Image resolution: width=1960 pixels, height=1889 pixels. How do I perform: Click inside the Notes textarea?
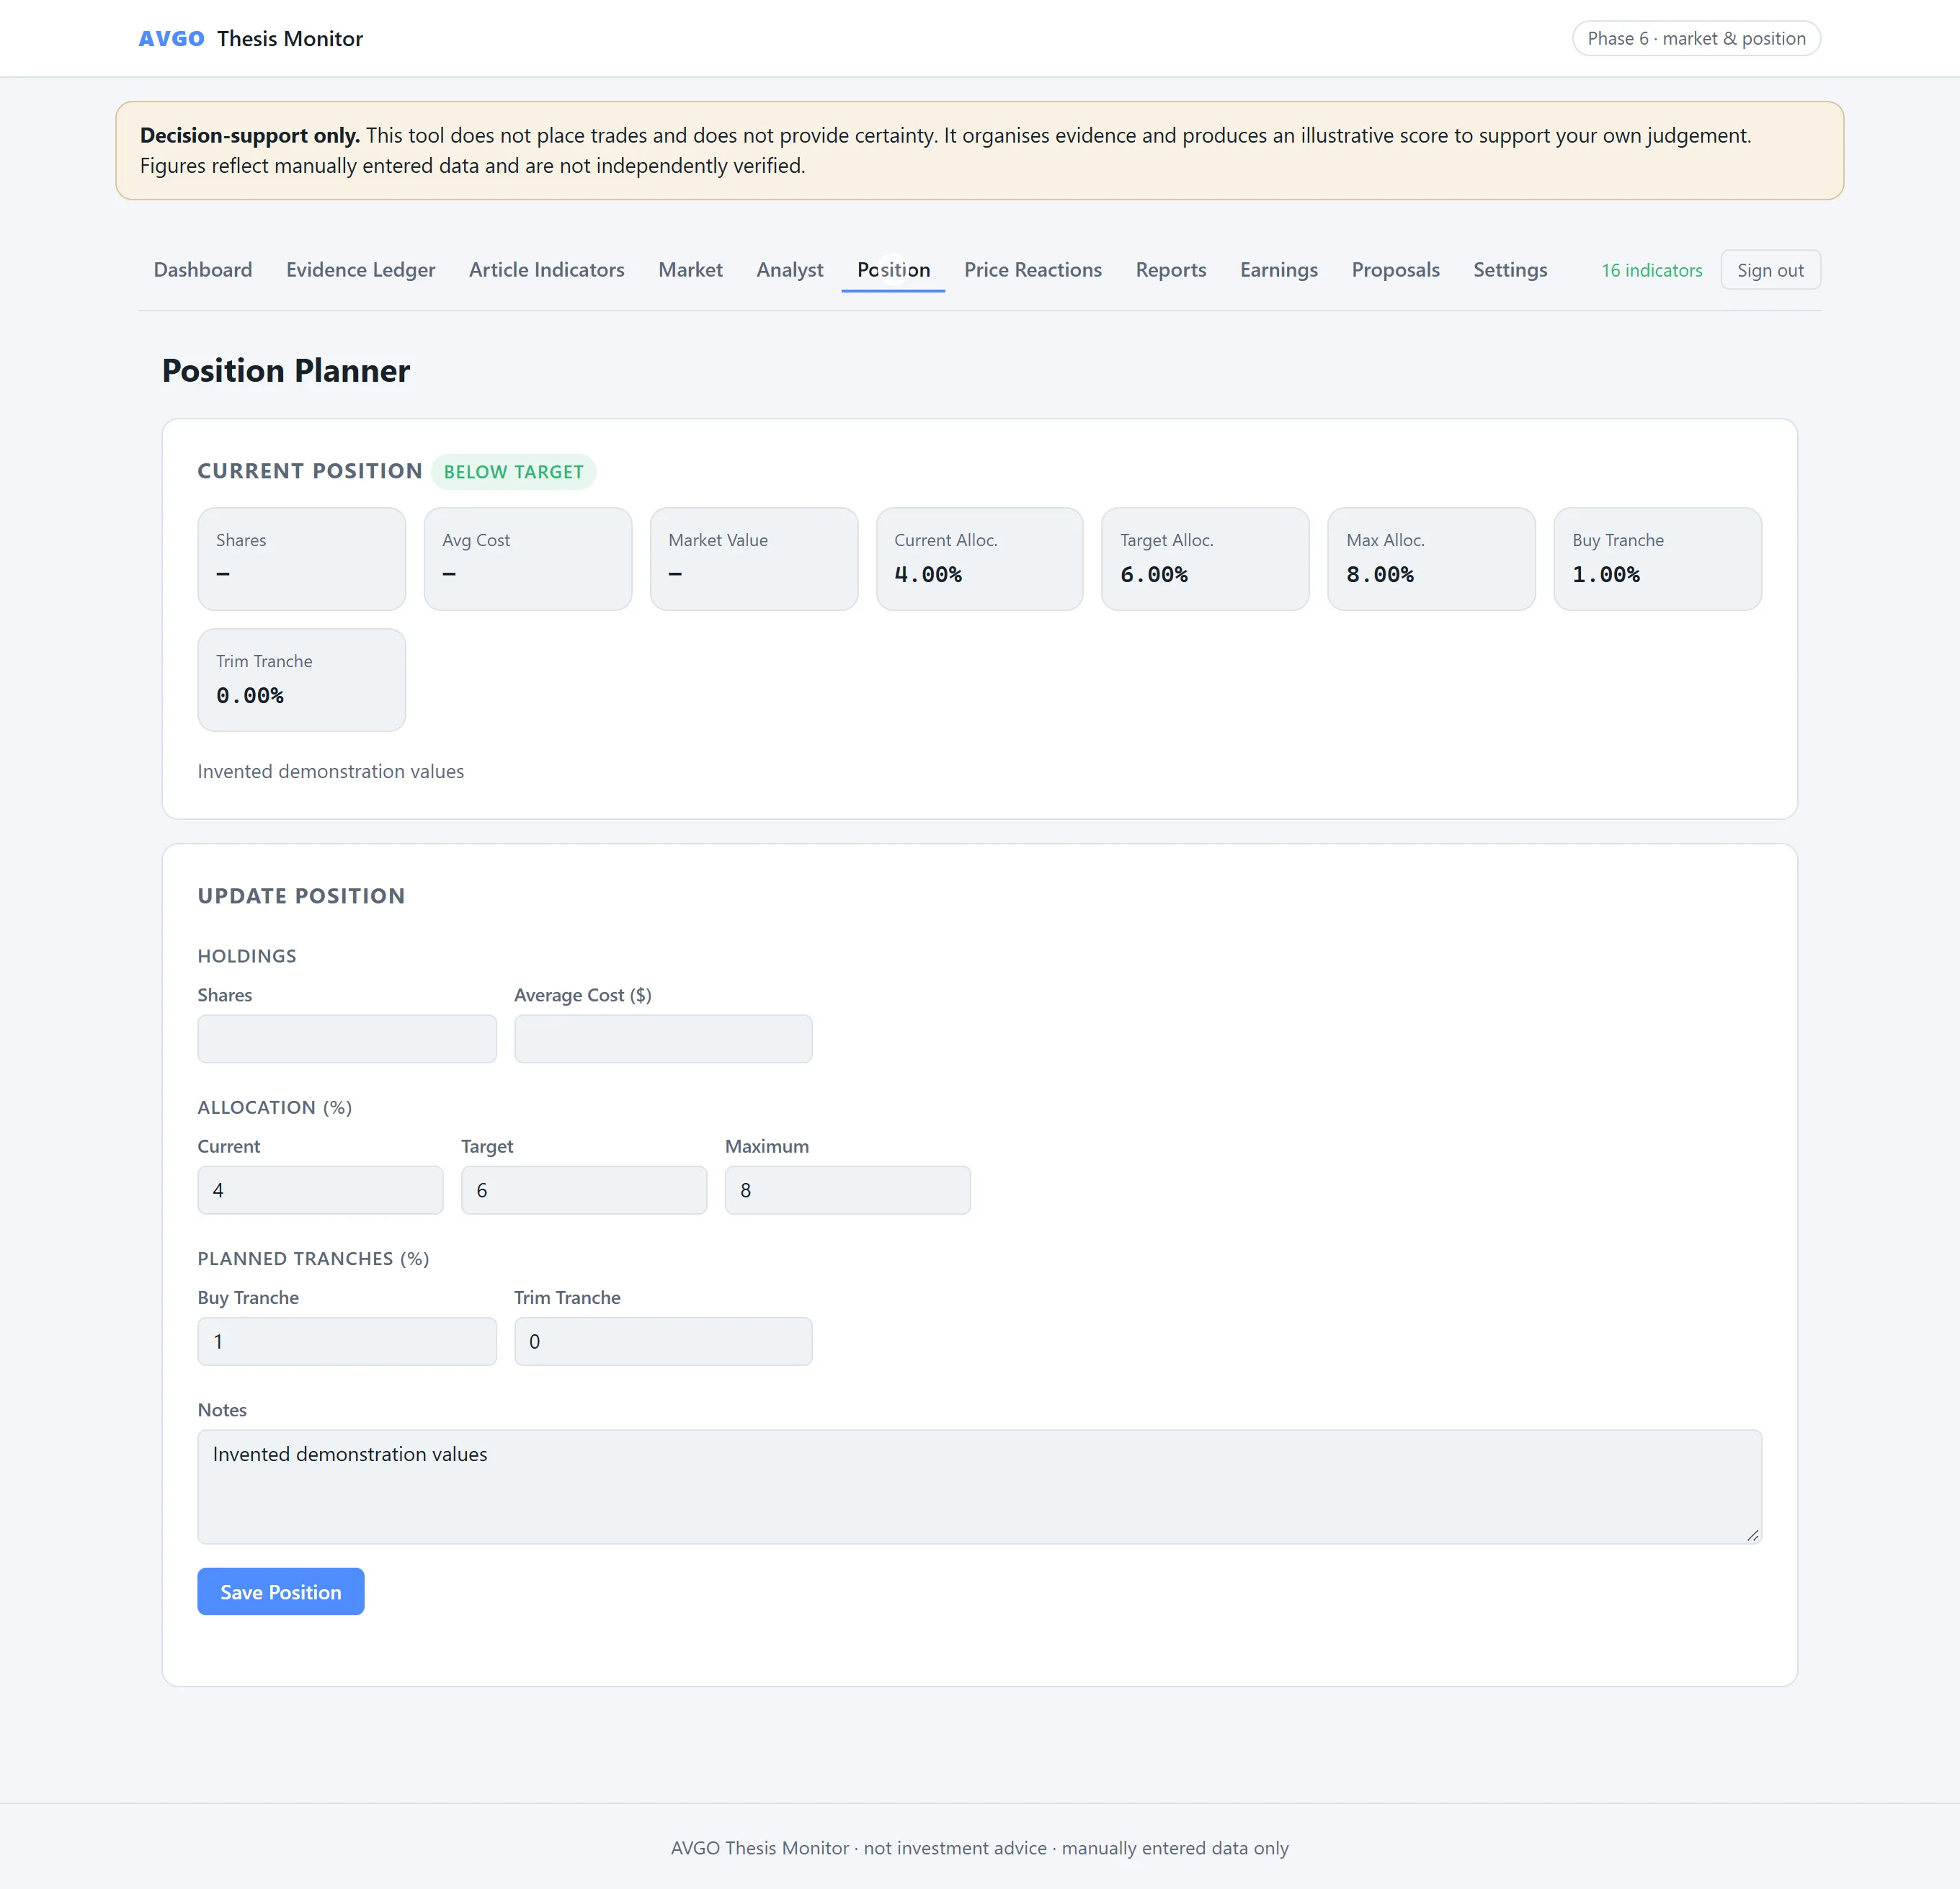tap(979, 1487)
